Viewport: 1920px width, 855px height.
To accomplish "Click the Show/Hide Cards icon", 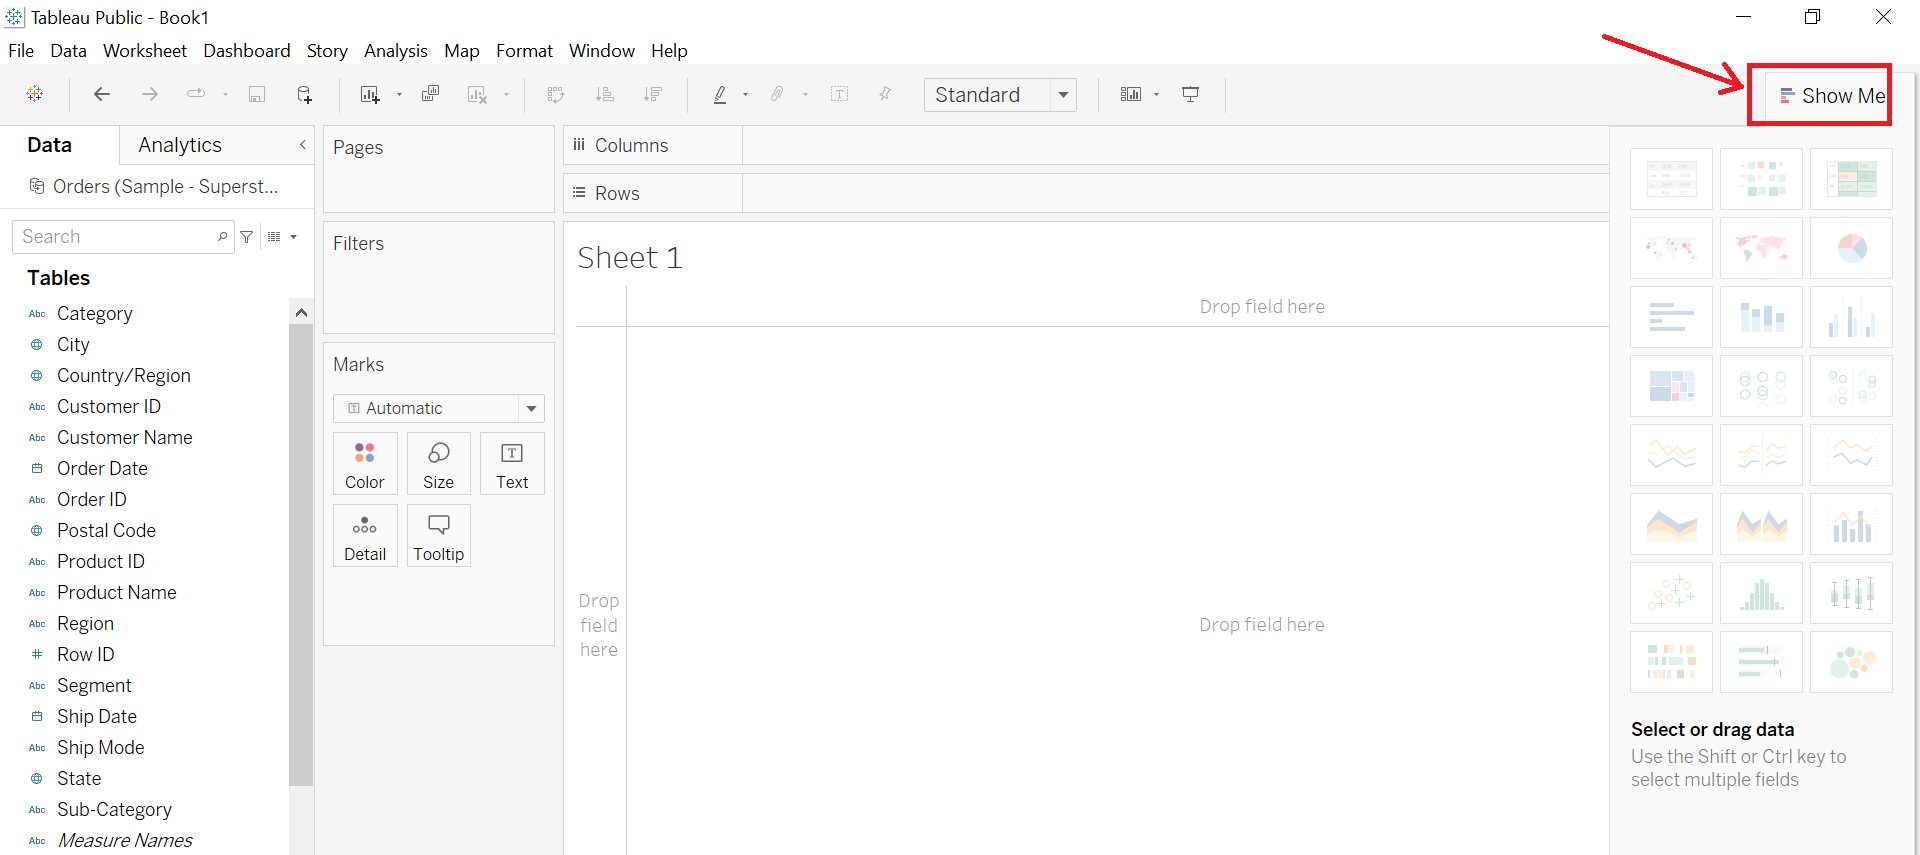I will click(1131, 94).
